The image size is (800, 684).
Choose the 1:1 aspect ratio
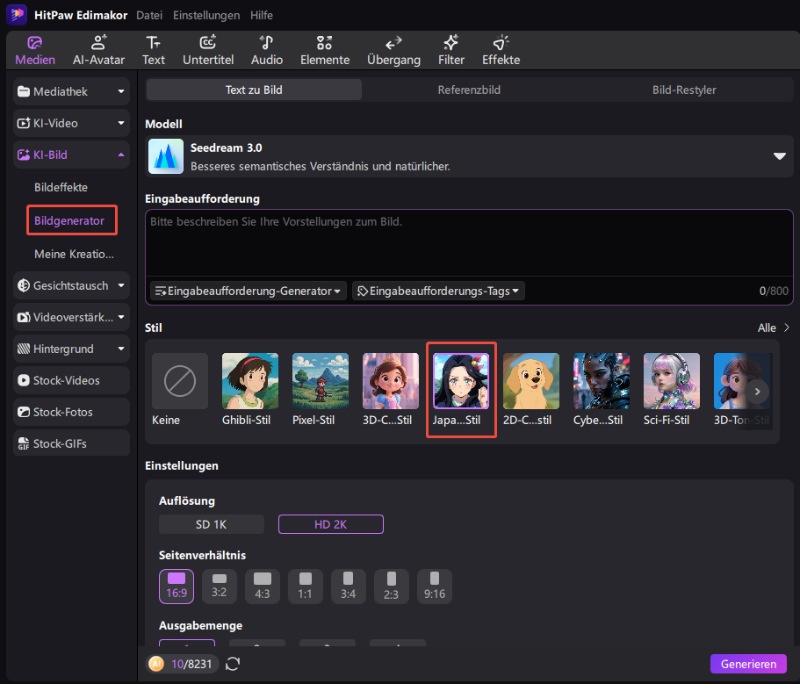point(306,585)
